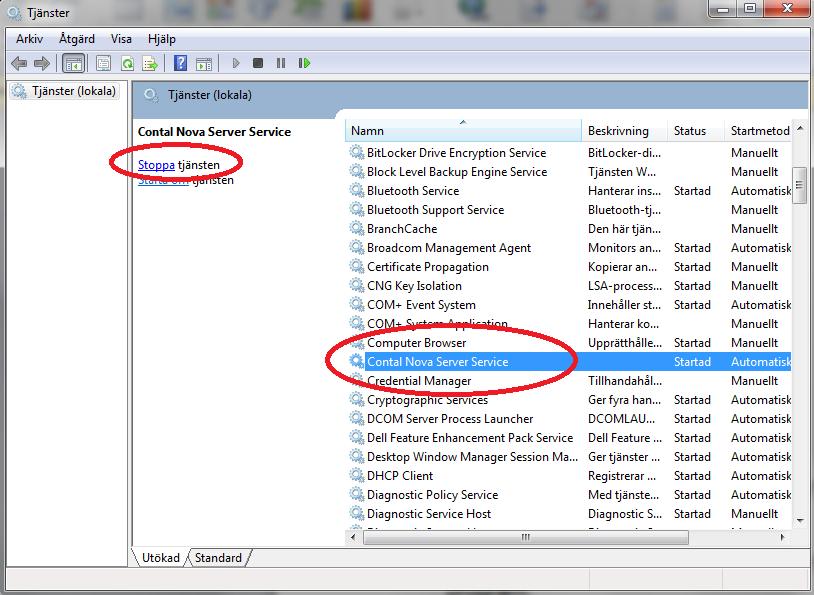Image resolution: width=814 pixels, height=595 pixels.
Task: Click the Start service play icon
Action: tap(236, 63)
